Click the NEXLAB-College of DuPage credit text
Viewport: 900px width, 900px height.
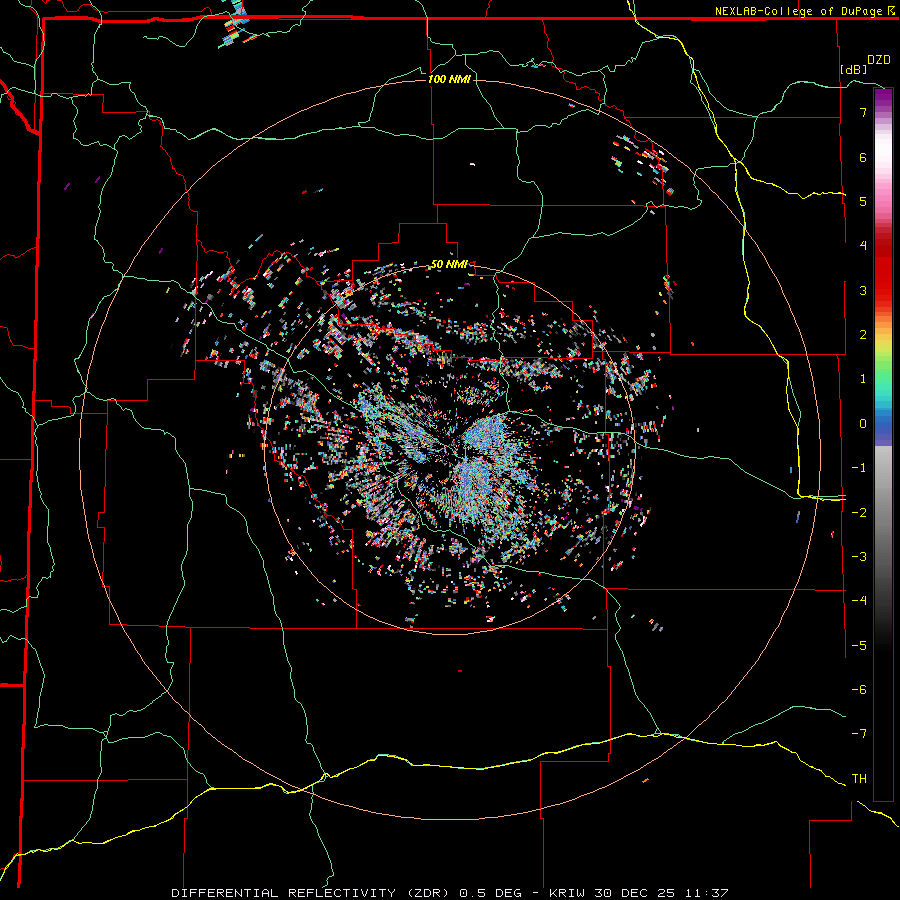800,11
